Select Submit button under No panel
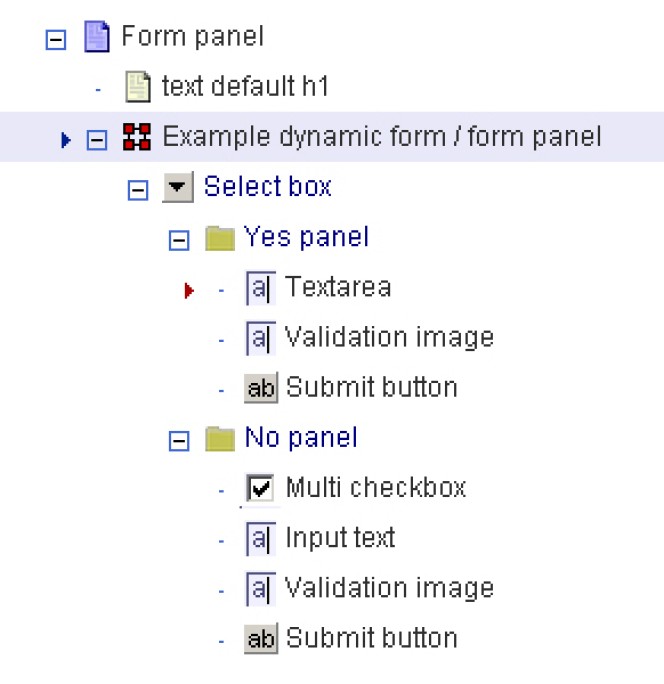 tap(371, 638)
